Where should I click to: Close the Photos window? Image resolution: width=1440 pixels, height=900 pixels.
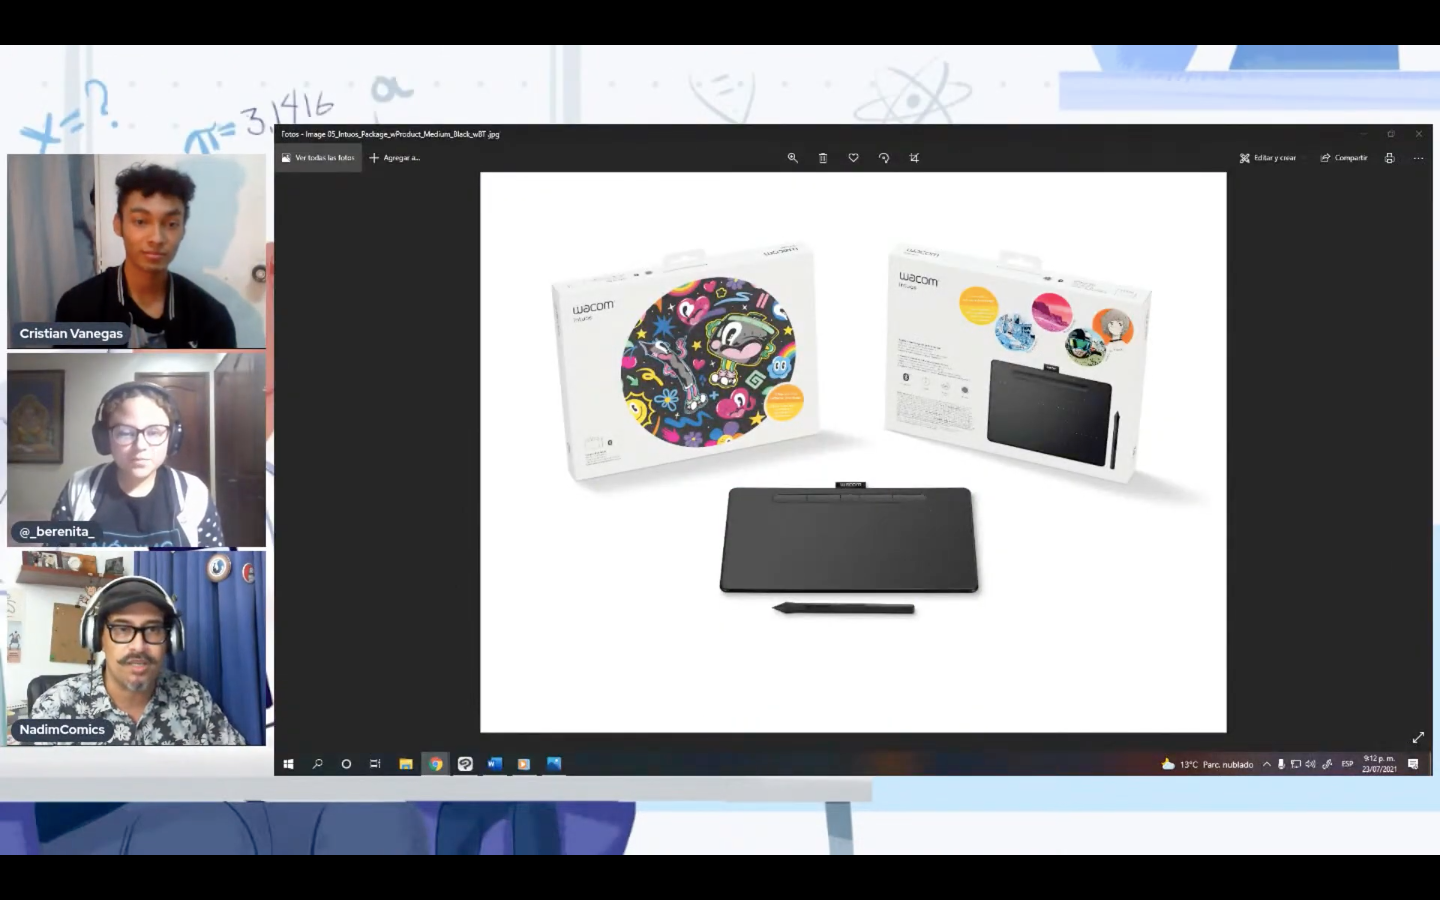1418,134
